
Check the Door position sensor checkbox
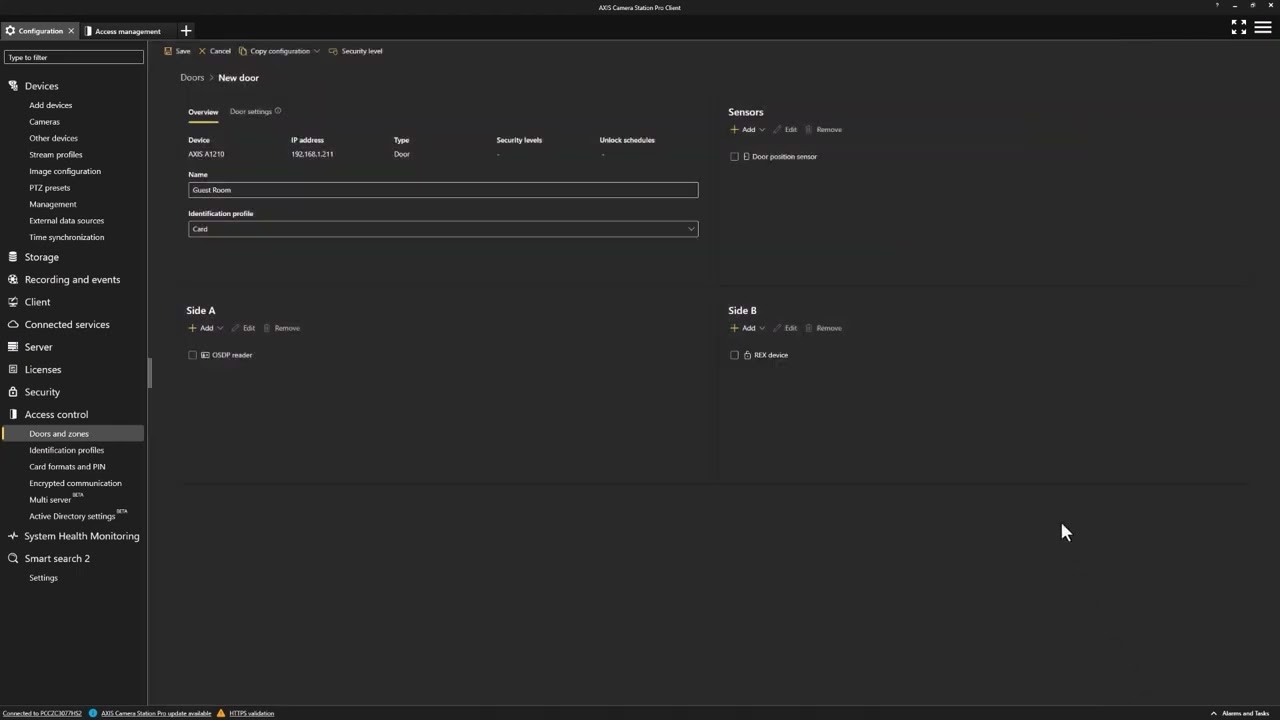735,156
